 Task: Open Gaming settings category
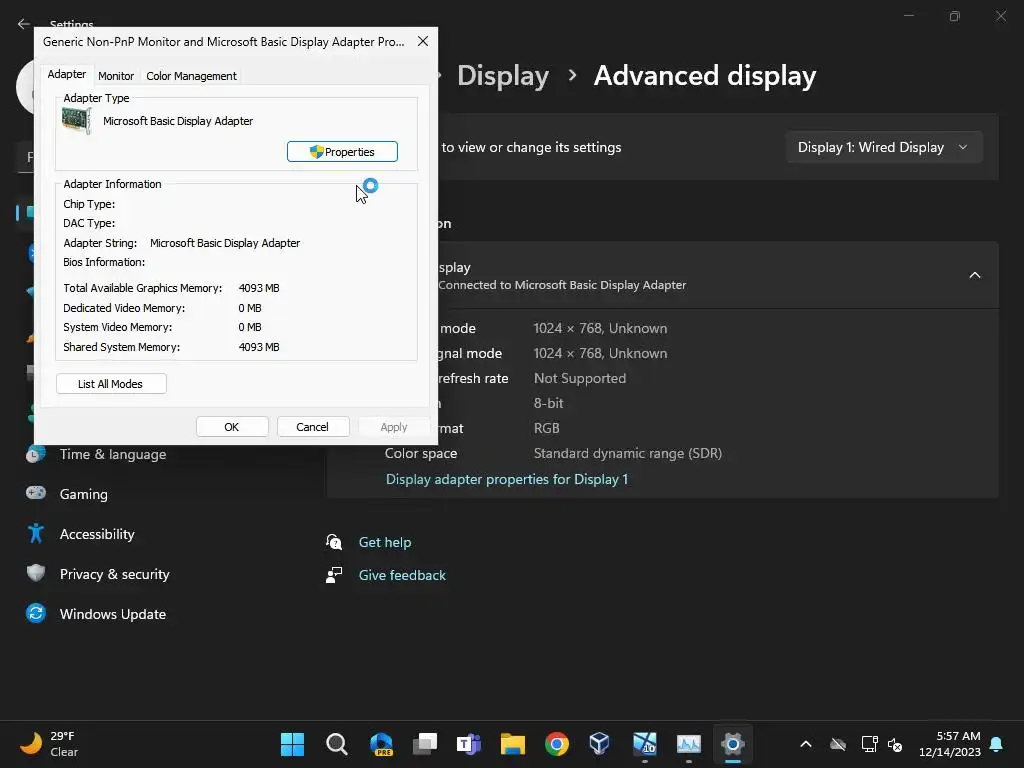(x=84, y=494)
